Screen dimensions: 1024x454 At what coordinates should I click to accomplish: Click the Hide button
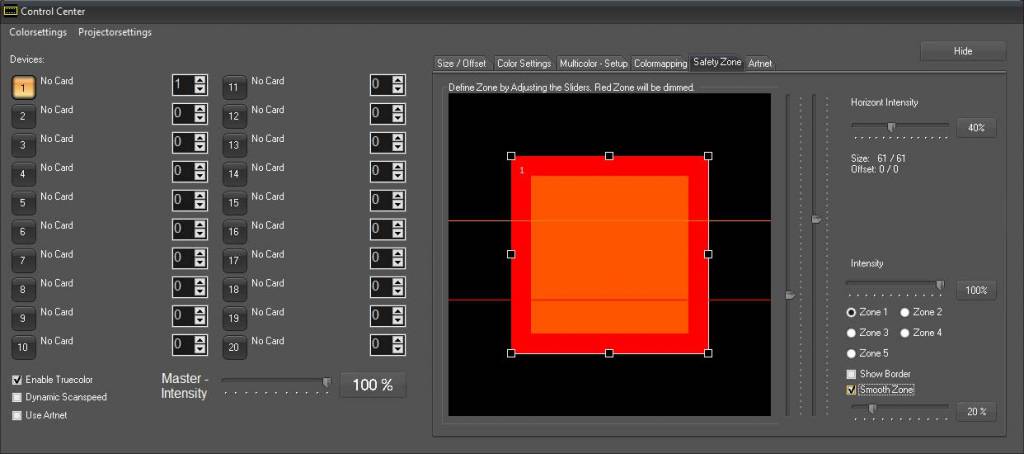pos(962,51)
